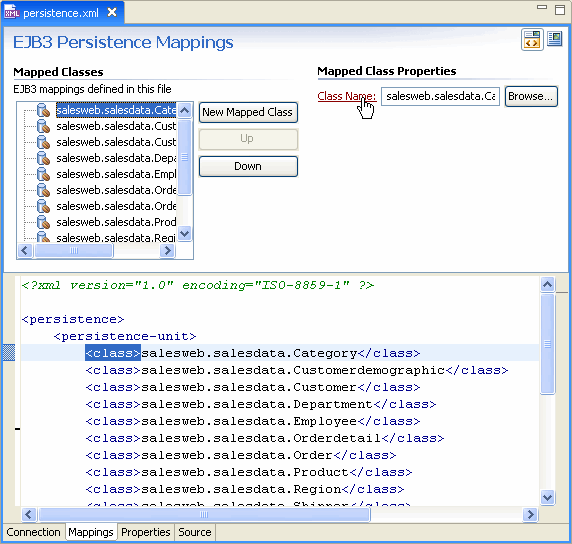Click the salesweb.salesdata.Category class line
Screen dimensions: 572x544
coord(252,353)
